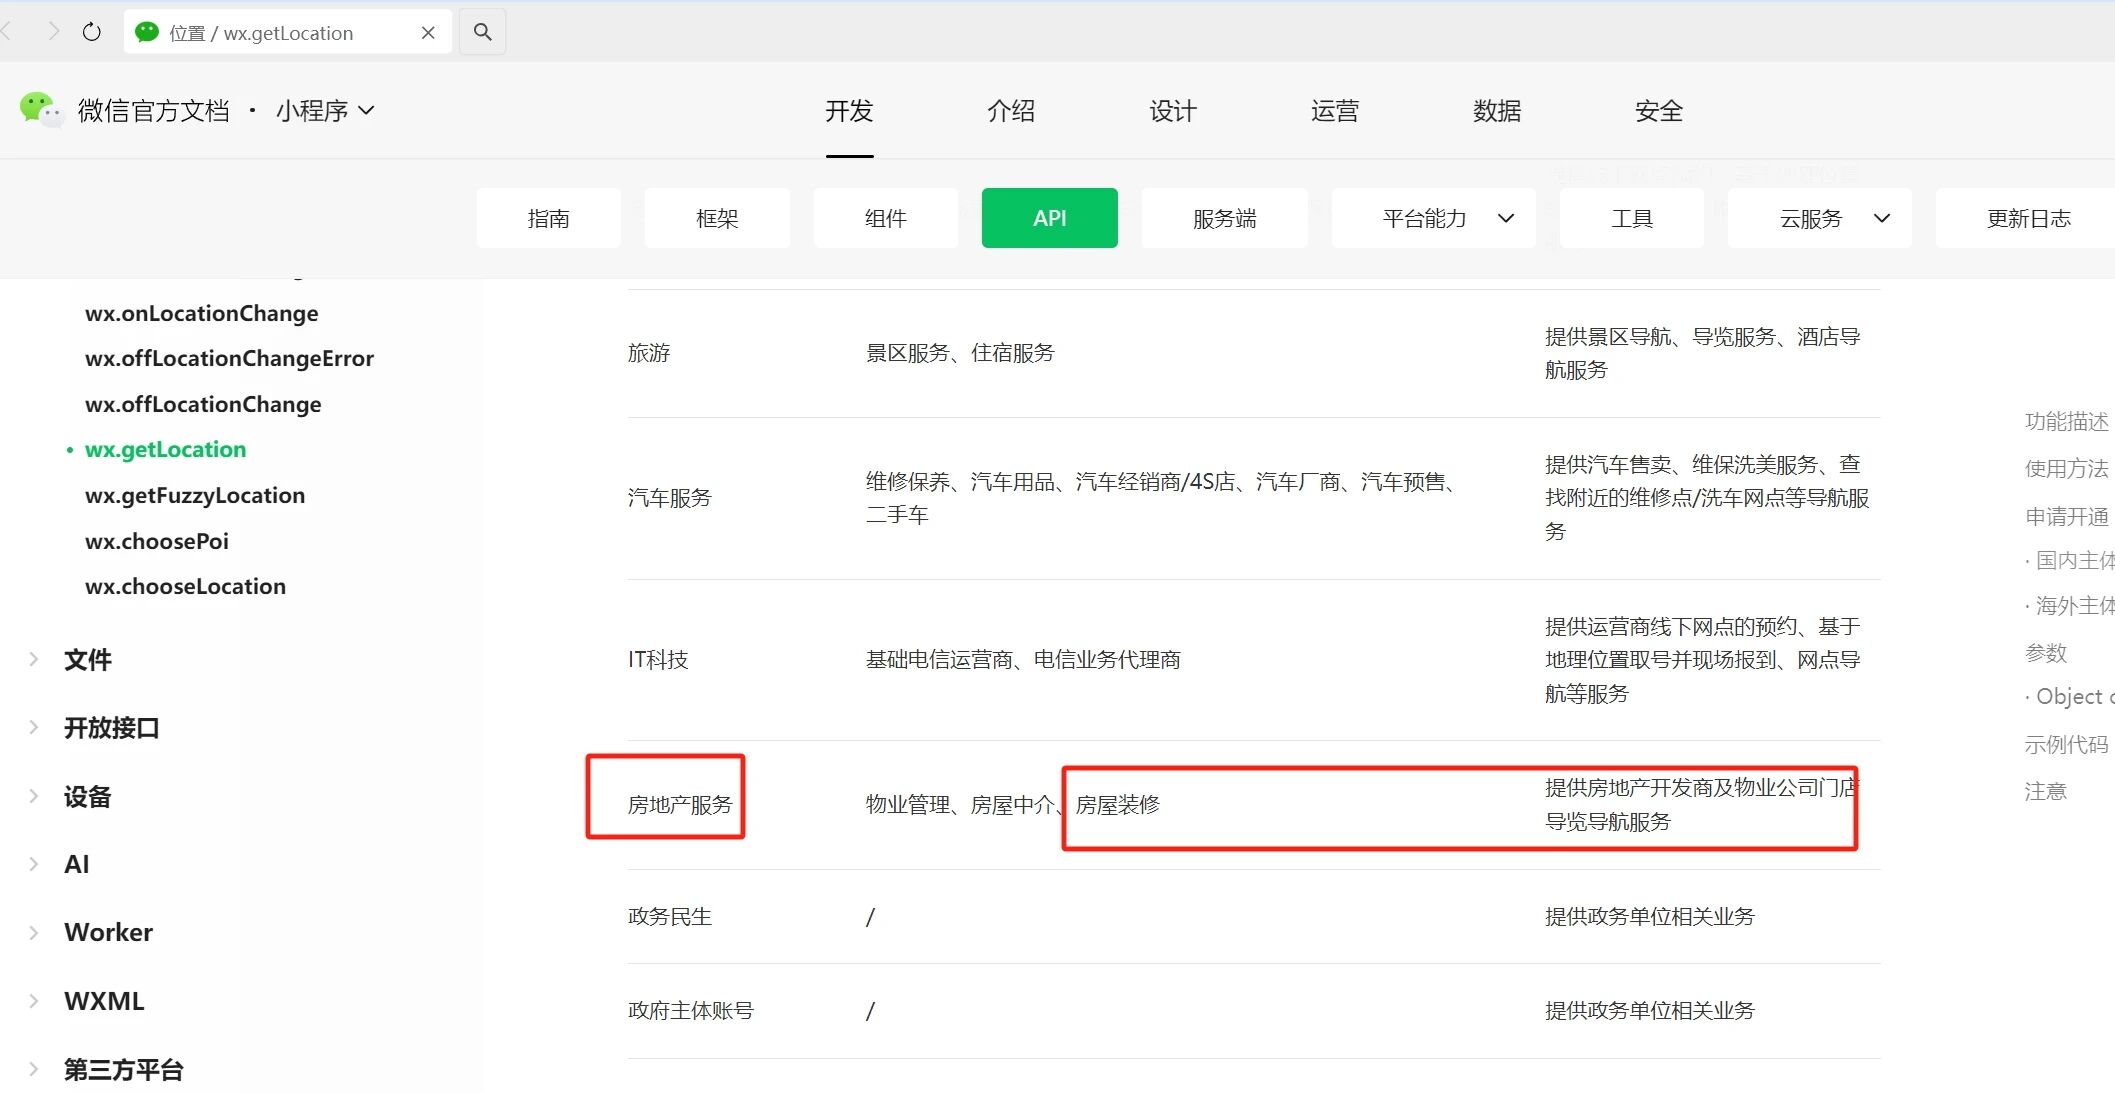Jump to 示例代码 in page outline
The width and height of the screenshot is (2115, 1093).
click(2065, 744)
